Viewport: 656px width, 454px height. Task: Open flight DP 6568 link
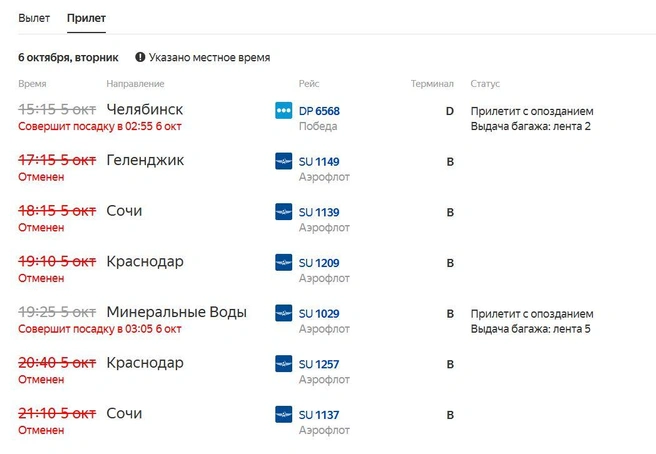(319, 111)
